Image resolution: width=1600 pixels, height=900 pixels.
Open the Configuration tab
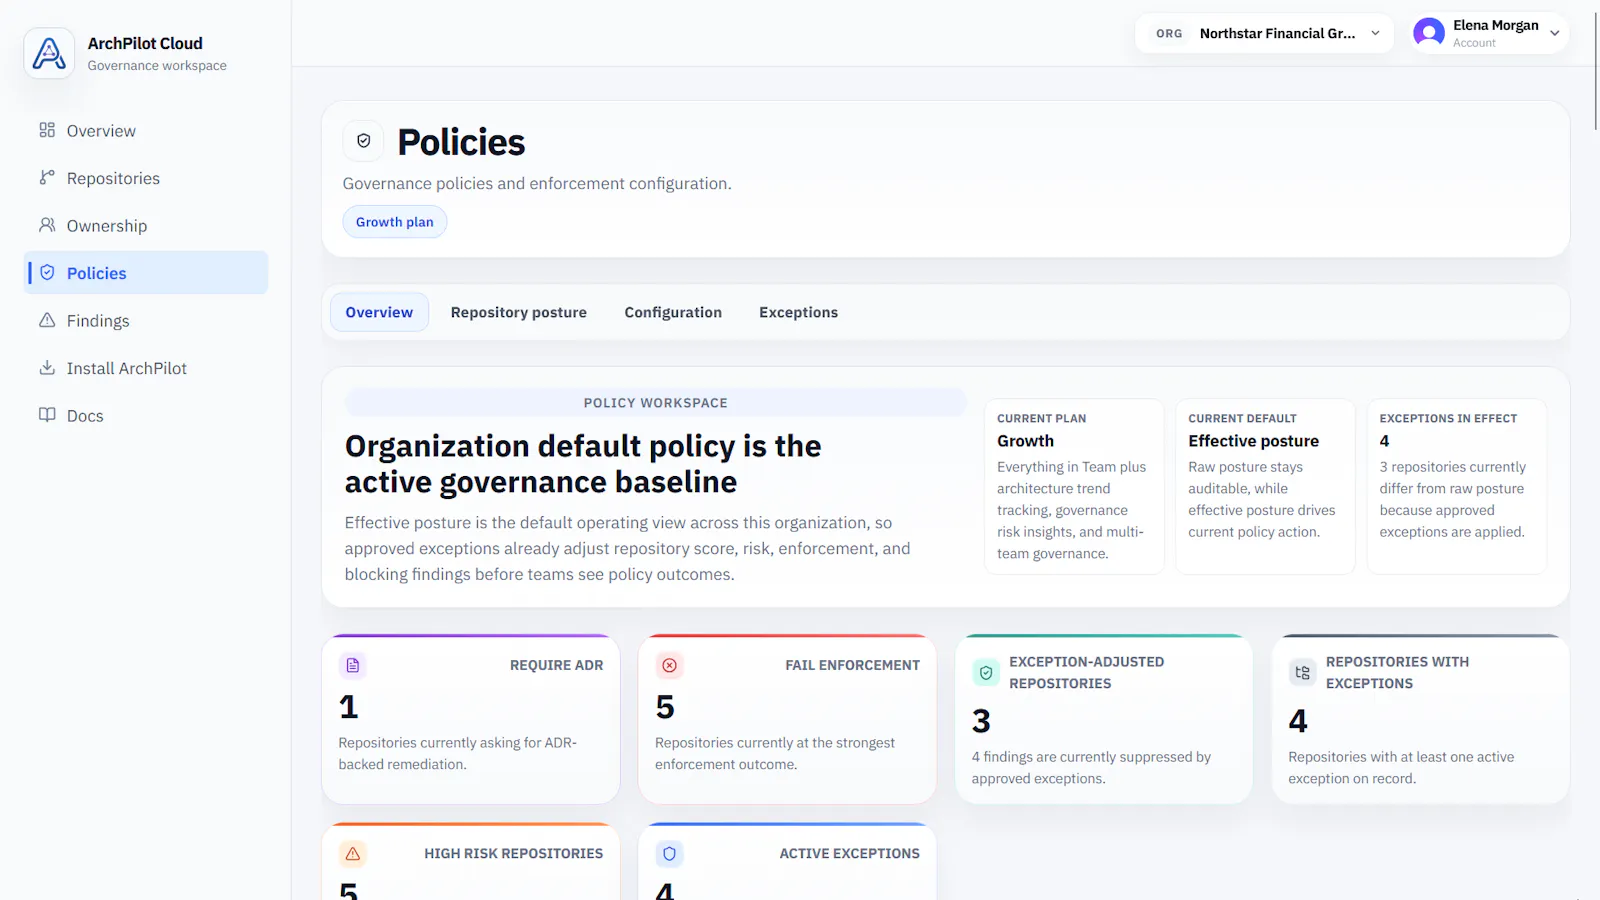[x=673, y=312]
